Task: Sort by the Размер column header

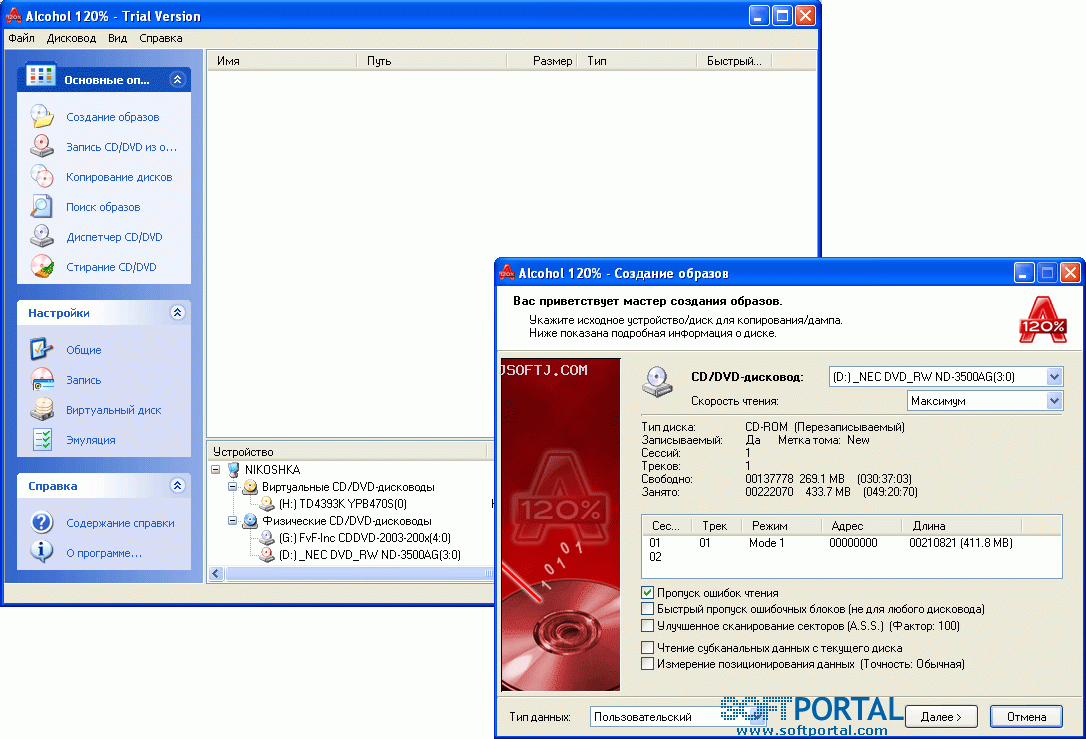Action: 542,61
